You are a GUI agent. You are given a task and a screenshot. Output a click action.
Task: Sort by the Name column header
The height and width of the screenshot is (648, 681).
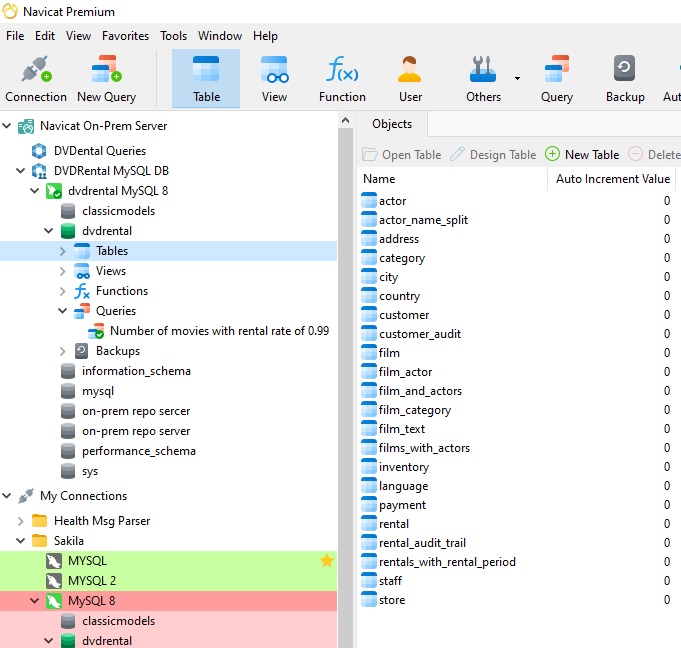(452, 179)
